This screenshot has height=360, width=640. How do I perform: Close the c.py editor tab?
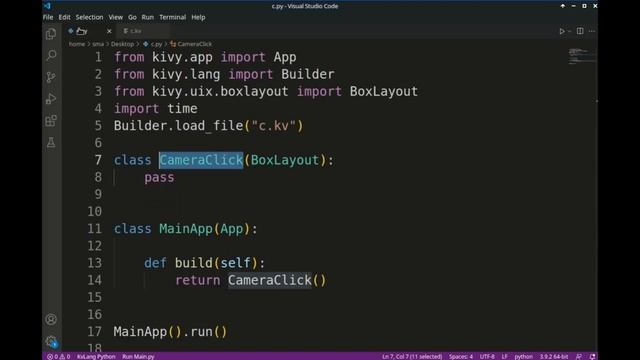pyautogui.click(x=109, y=31)
